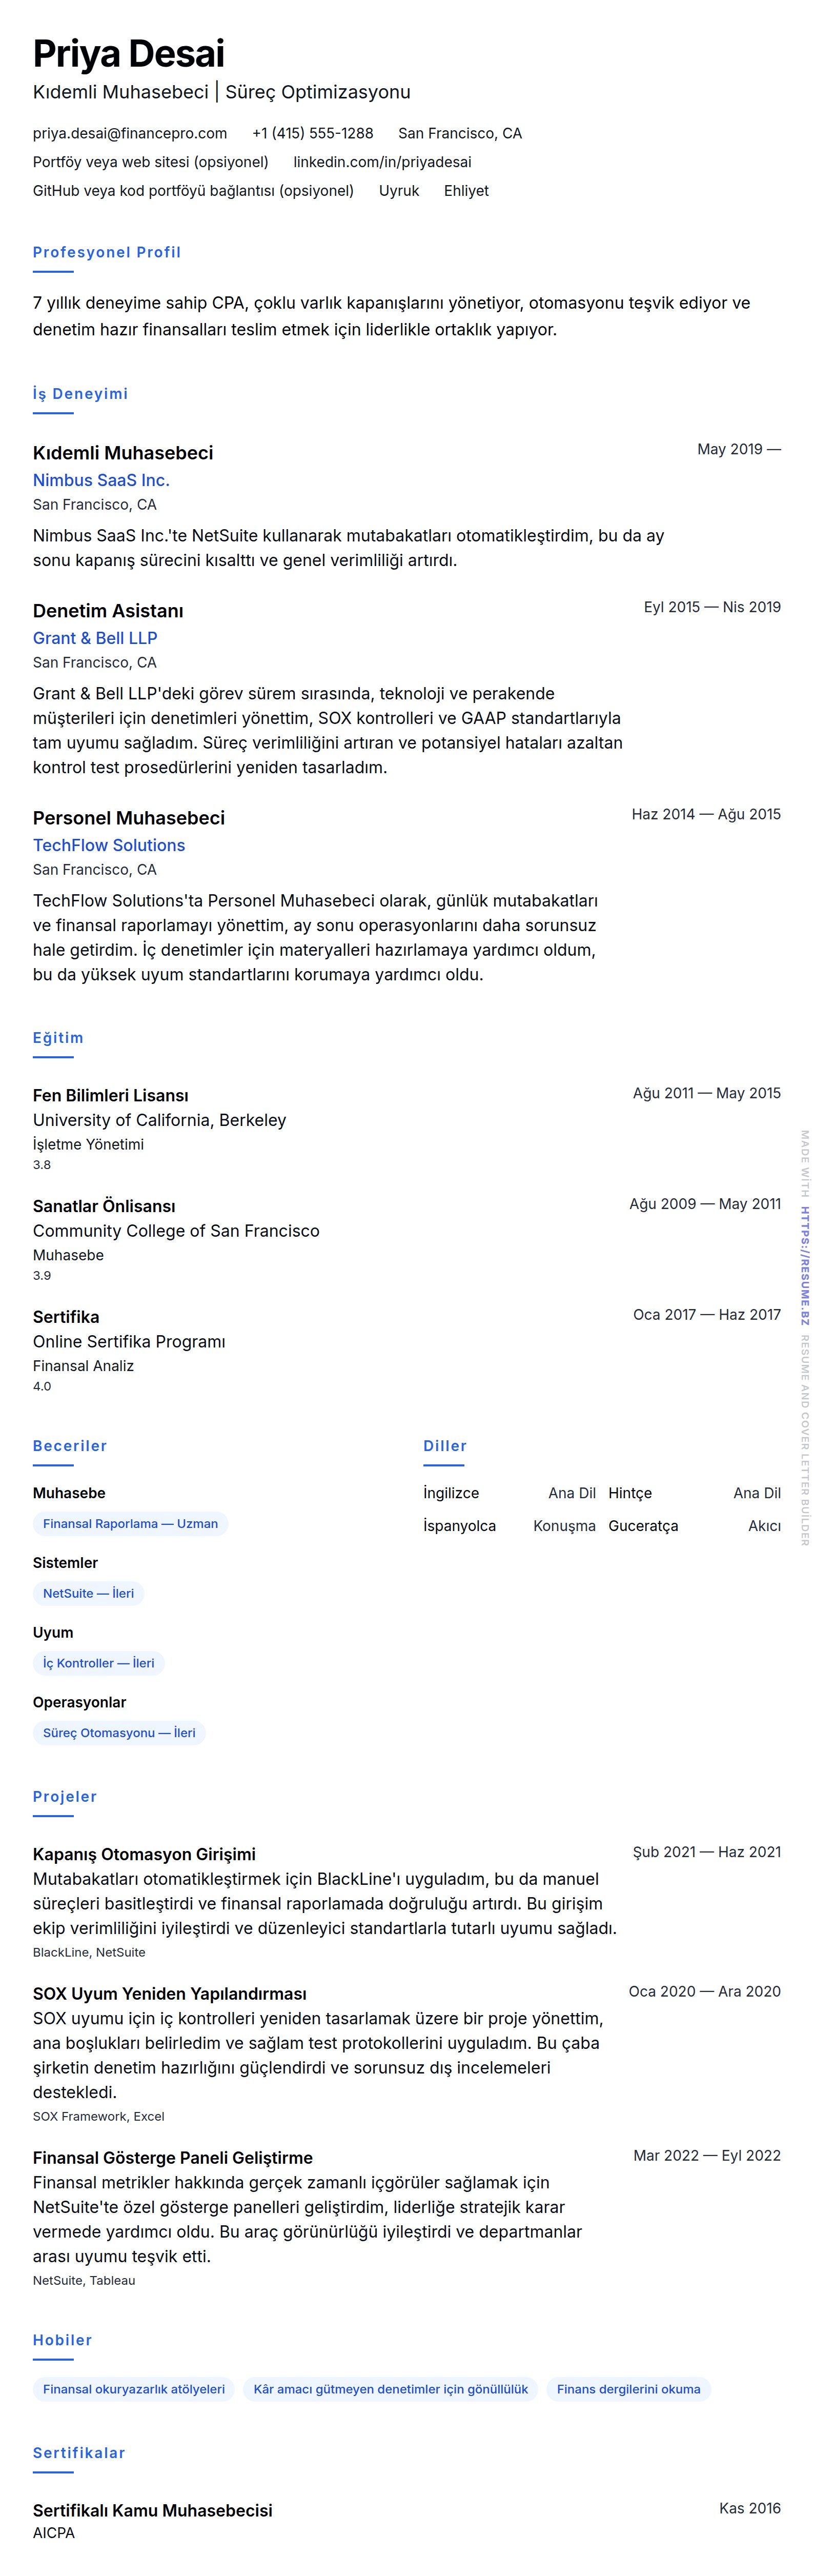Click the Priya Desai name heading

[x=129, y=53]
